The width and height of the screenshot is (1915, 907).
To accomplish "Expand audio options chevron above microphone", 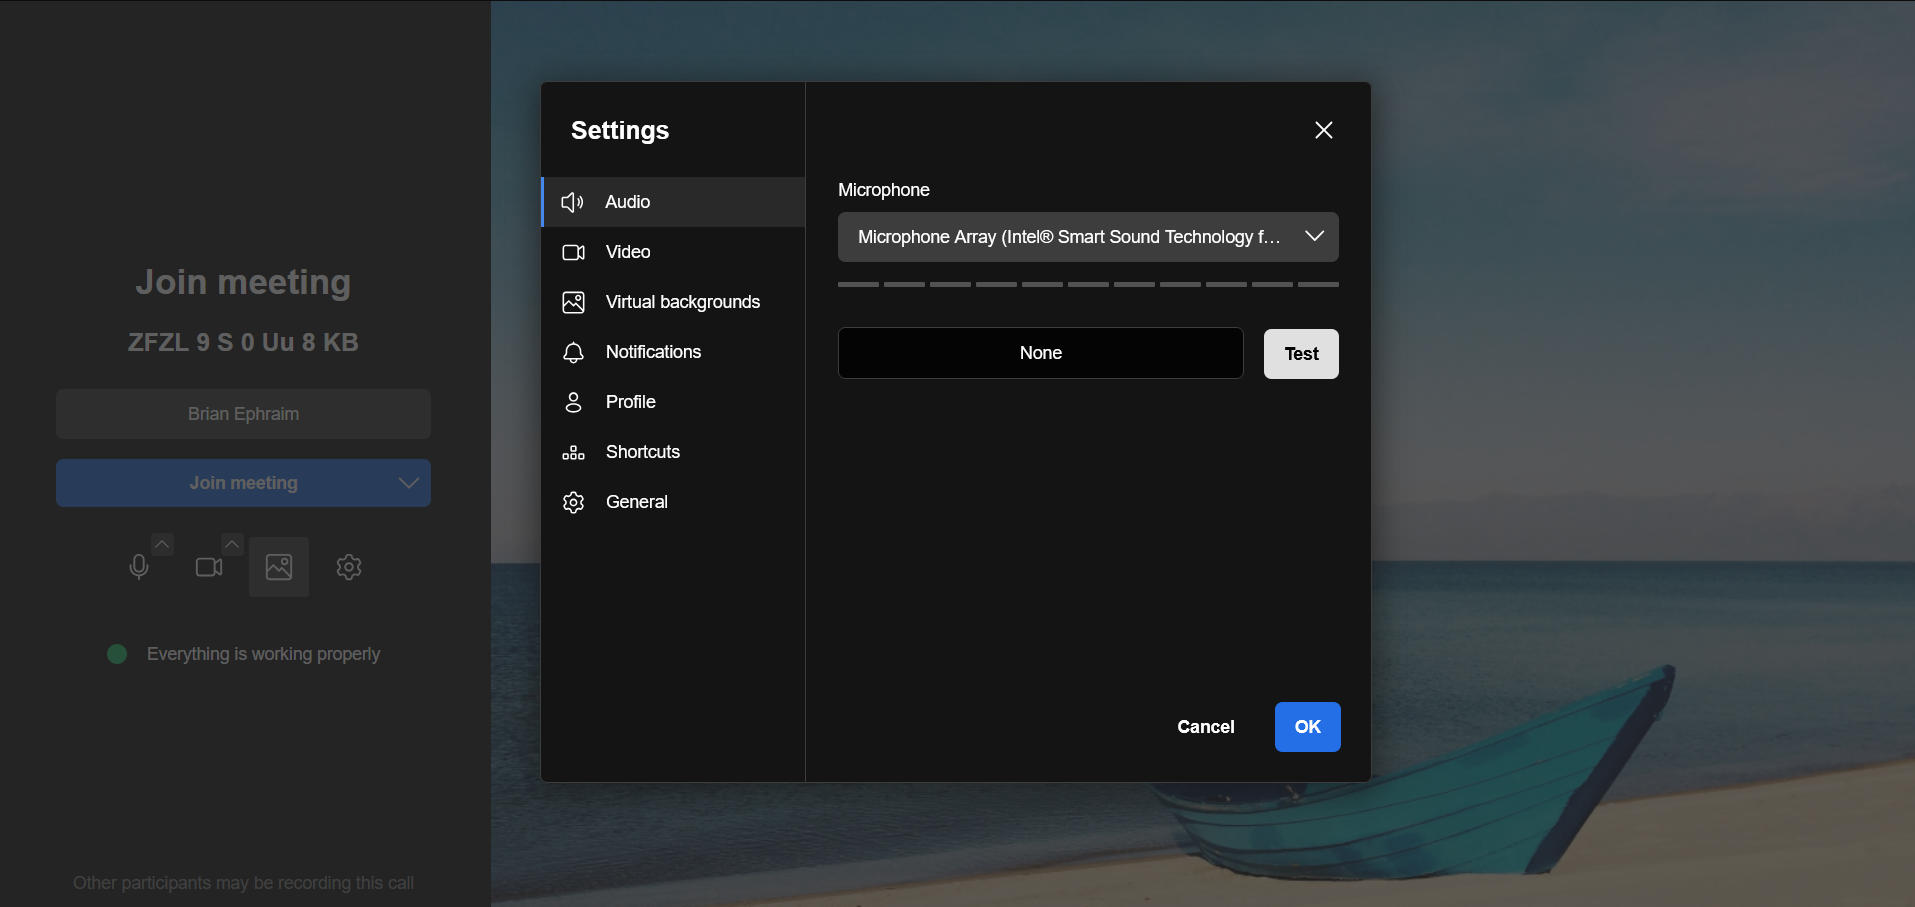I will click(162, 543).
